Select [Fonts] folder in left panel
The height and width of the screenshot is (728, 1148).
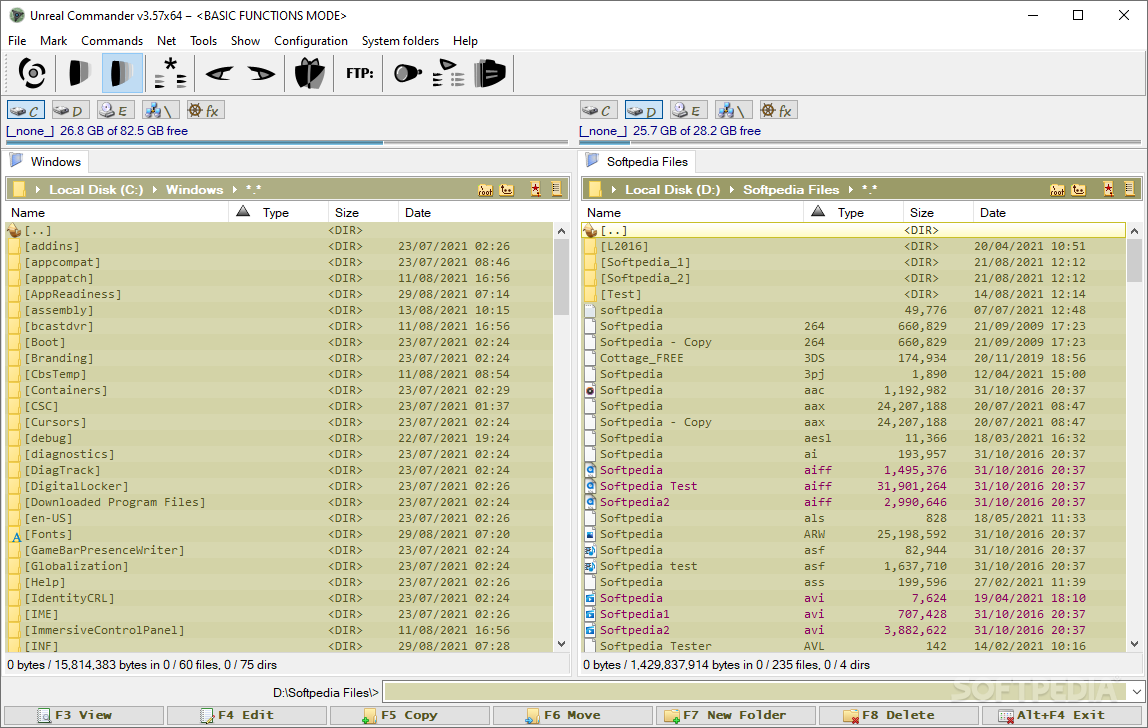(x=280, y=535)
